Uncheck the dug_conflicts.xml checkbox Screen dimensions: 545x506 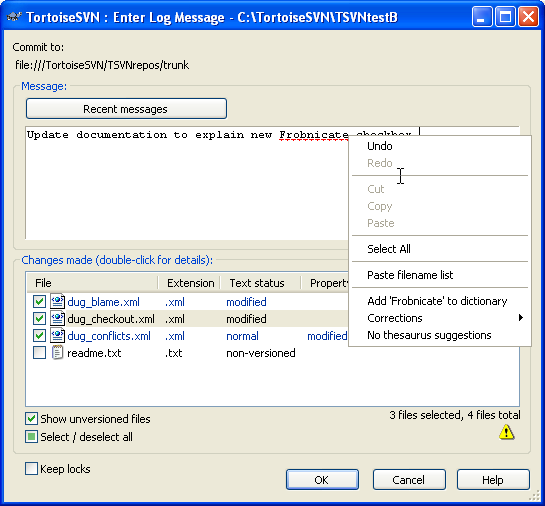tap(39, 335)
